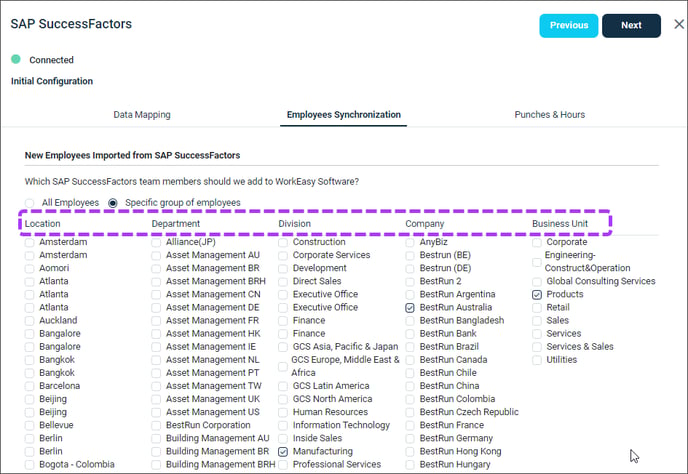
Task: Select Specific group of employees radio
Action: click(x=113, y=203)
